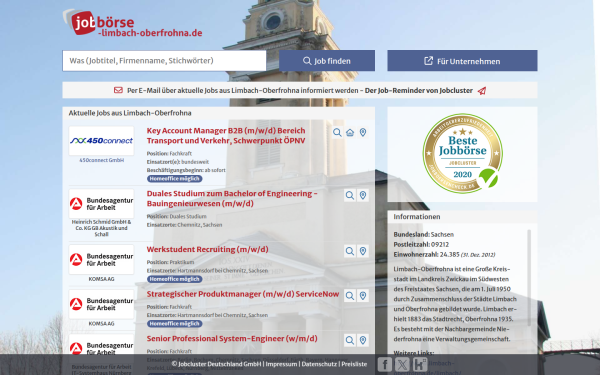Open the Facebook icon in footer
This screenshot has height=375, width=600.
(385, 364)
